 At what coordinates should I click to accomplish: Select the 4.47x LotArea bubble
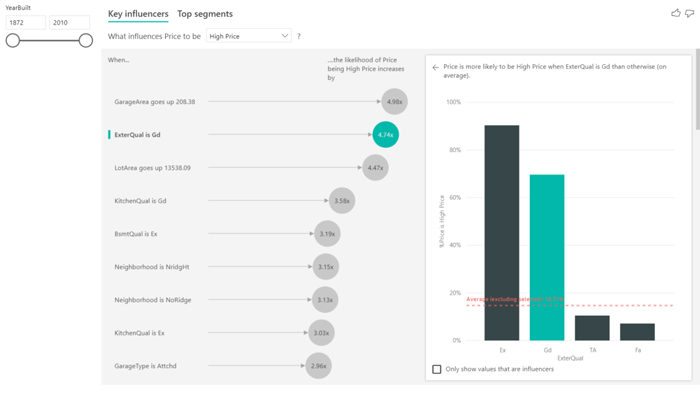click(x=375, y=168)
